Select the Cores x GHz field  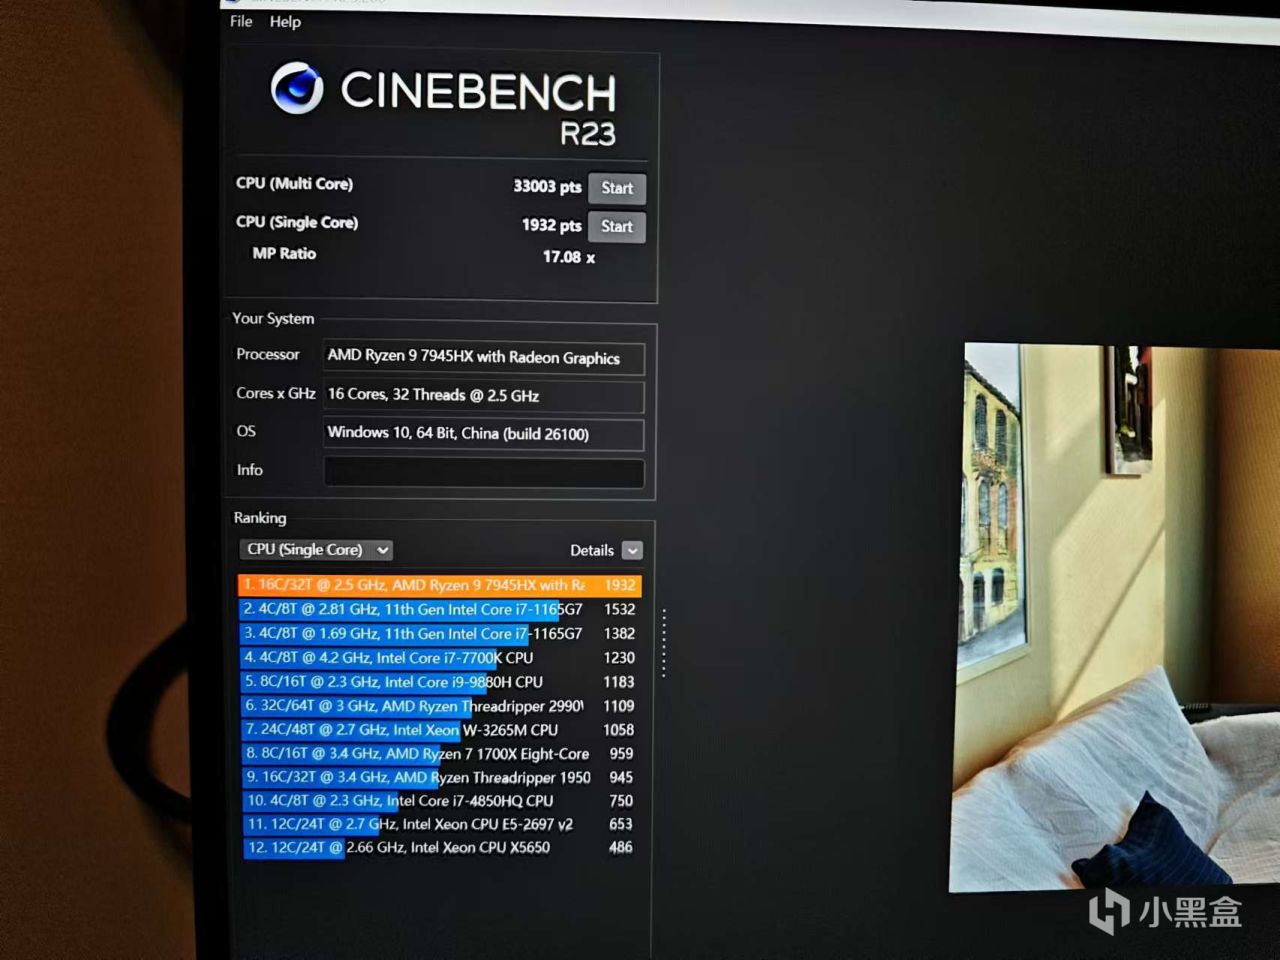[x=484, y=395]
